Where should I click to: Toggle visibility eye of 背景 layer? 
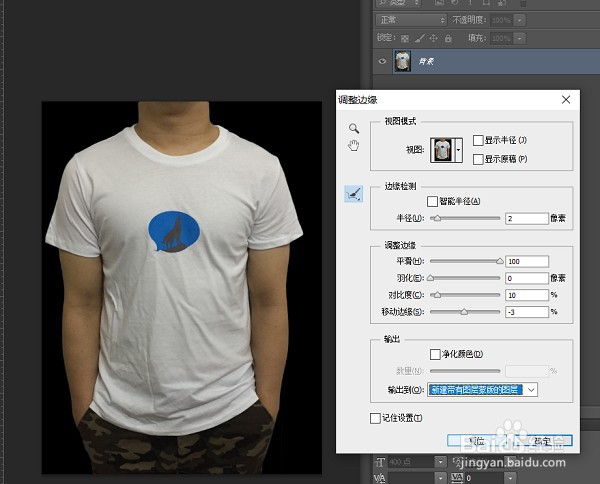click(382, 61)
